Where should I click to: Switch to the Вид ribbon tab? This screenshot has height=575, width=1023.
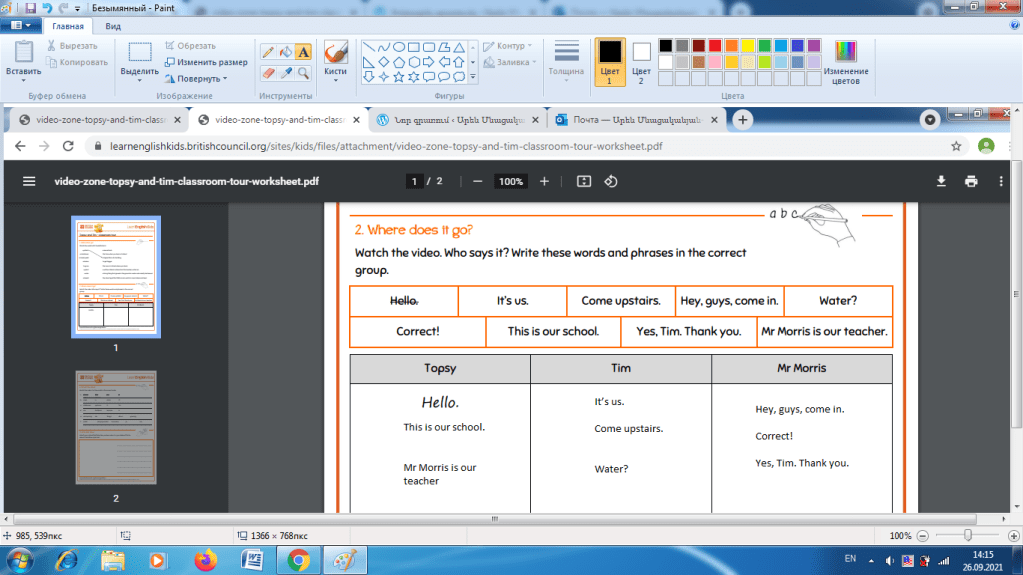pos(114,27)
